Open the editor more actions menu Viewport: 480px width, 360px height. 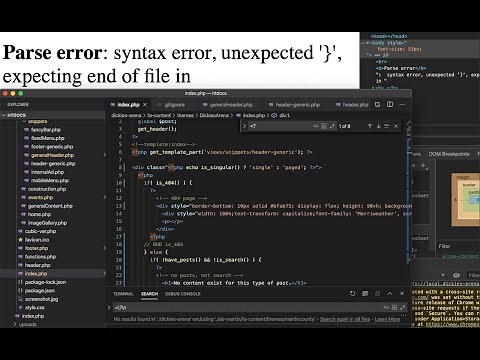click(402, 105)
